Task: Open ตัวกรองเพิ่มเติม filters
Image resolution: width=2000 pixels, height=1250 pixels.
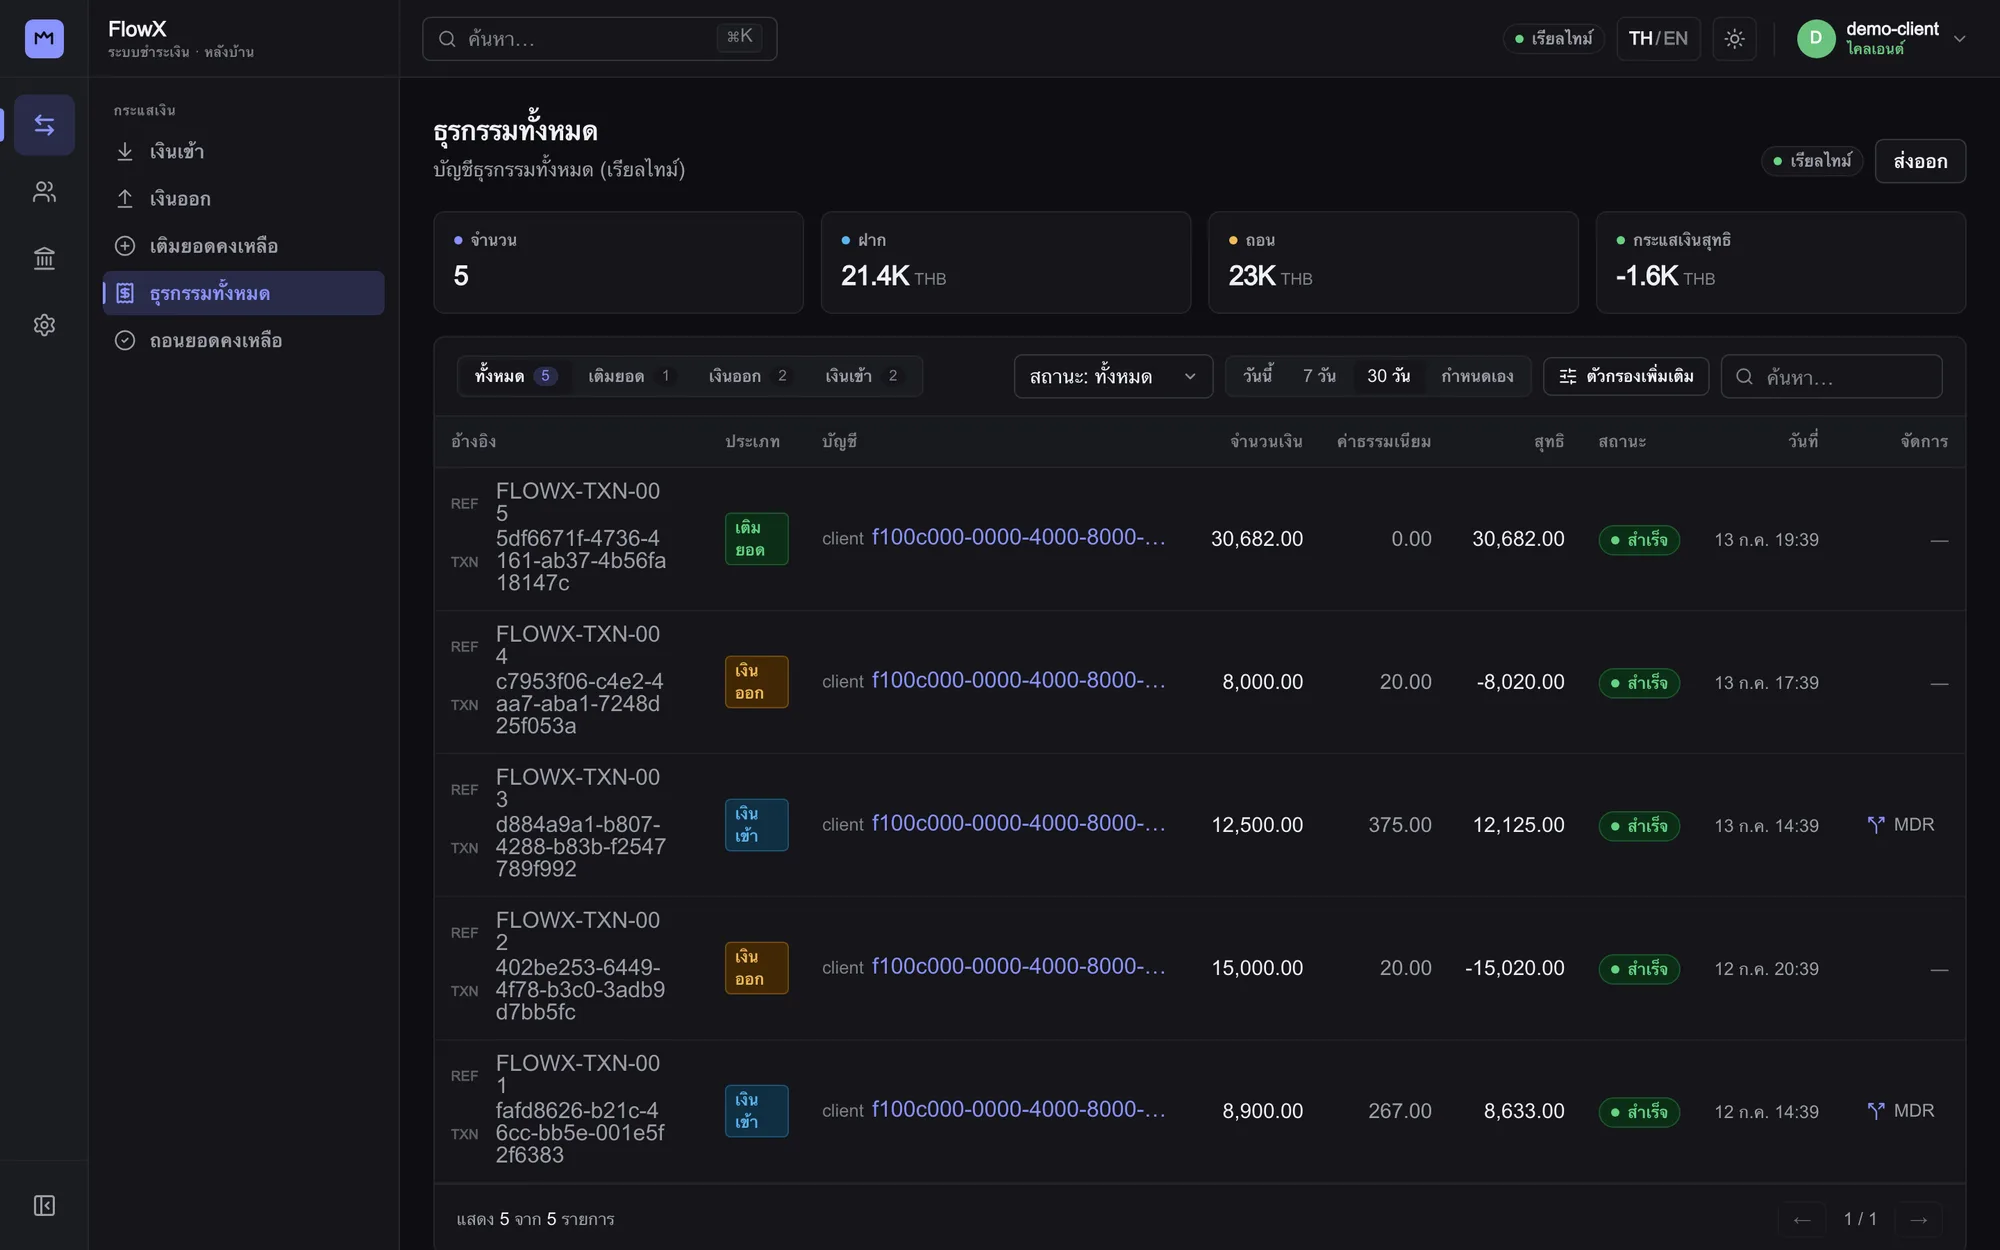Action: click(1626, 376)
